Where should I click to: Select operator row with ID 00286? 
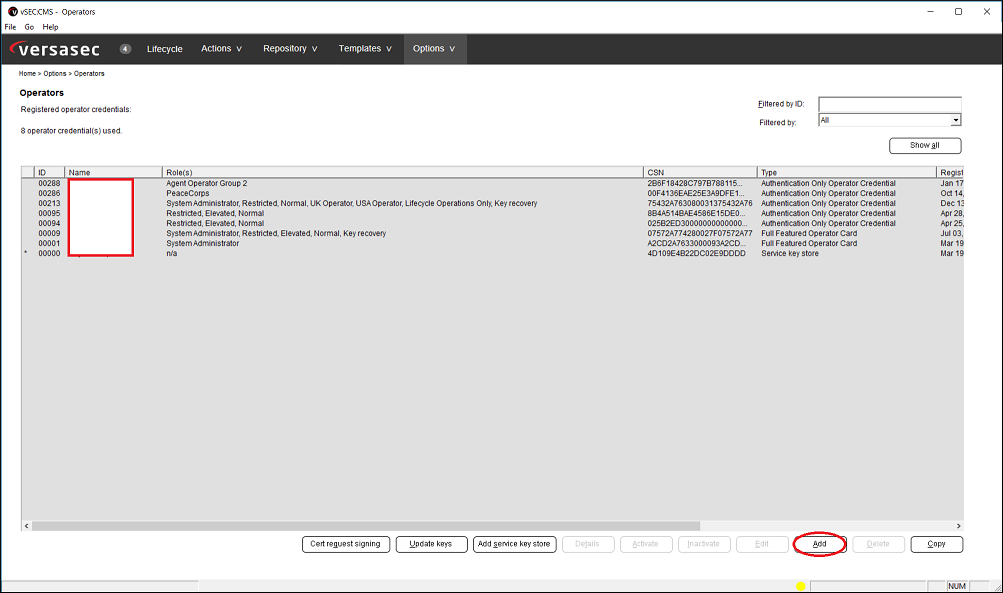click(493, 193)
